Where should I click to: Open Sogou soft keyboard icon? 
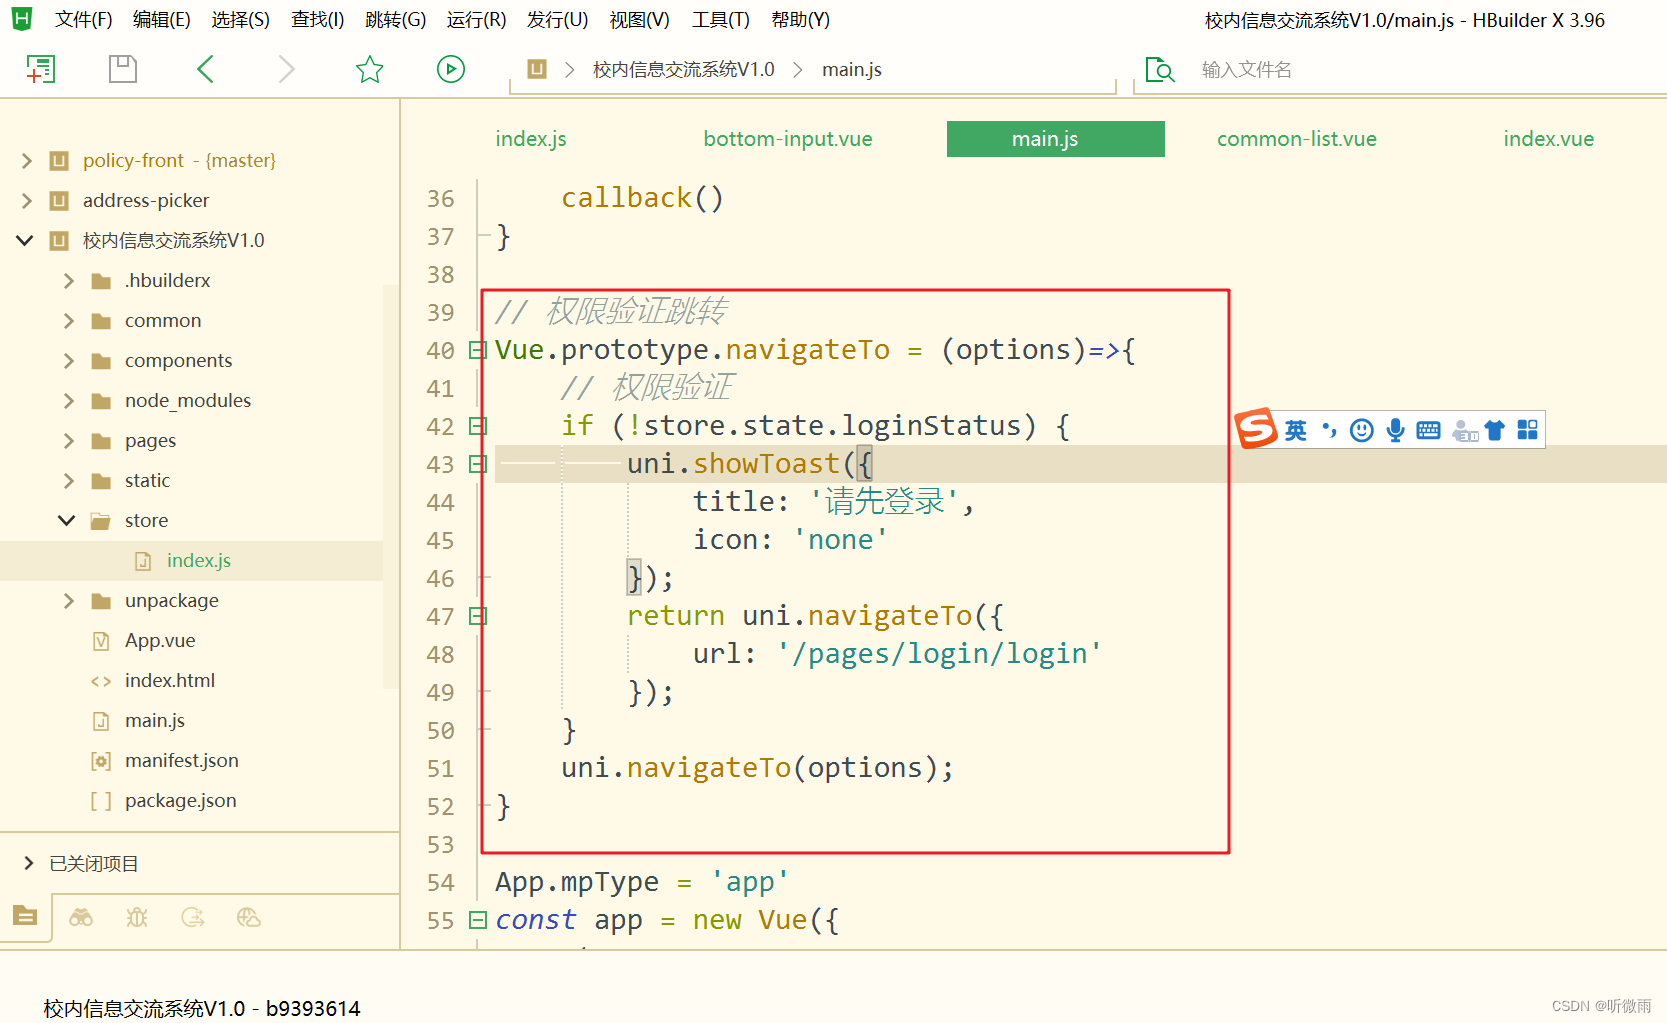tap(1429, 430)
